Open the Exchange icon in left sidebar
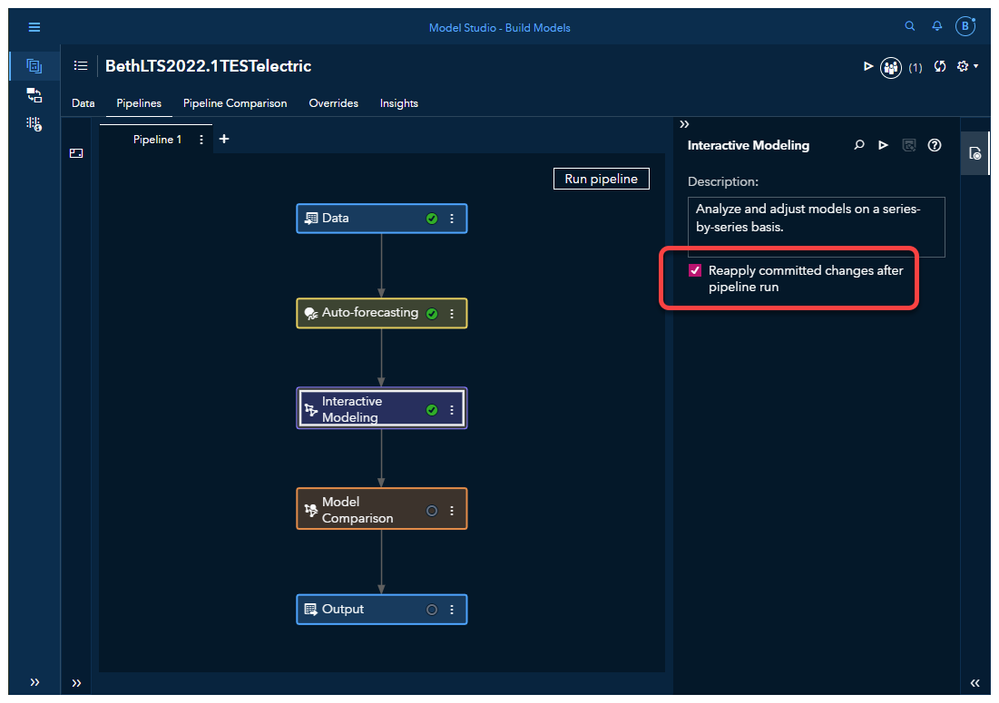Image resolution: width=999 pixels, height=703 pixels. click(34, 96)
